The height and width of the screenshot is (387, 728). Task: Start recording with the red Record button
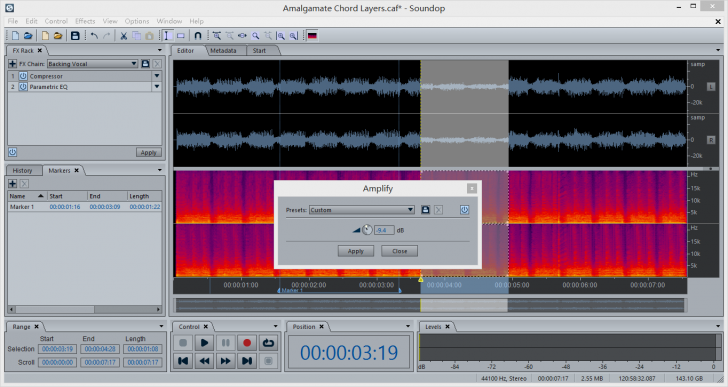247,343
